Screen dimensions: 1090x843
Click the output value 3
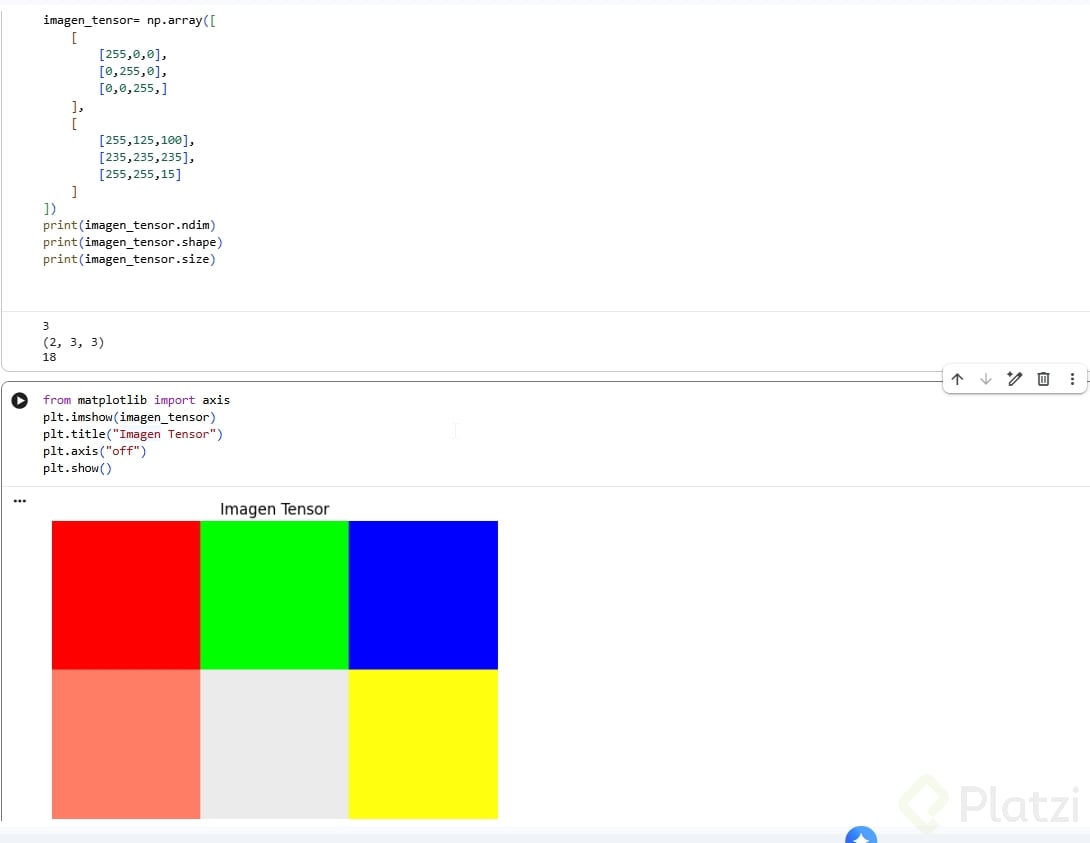coord(46,326)
